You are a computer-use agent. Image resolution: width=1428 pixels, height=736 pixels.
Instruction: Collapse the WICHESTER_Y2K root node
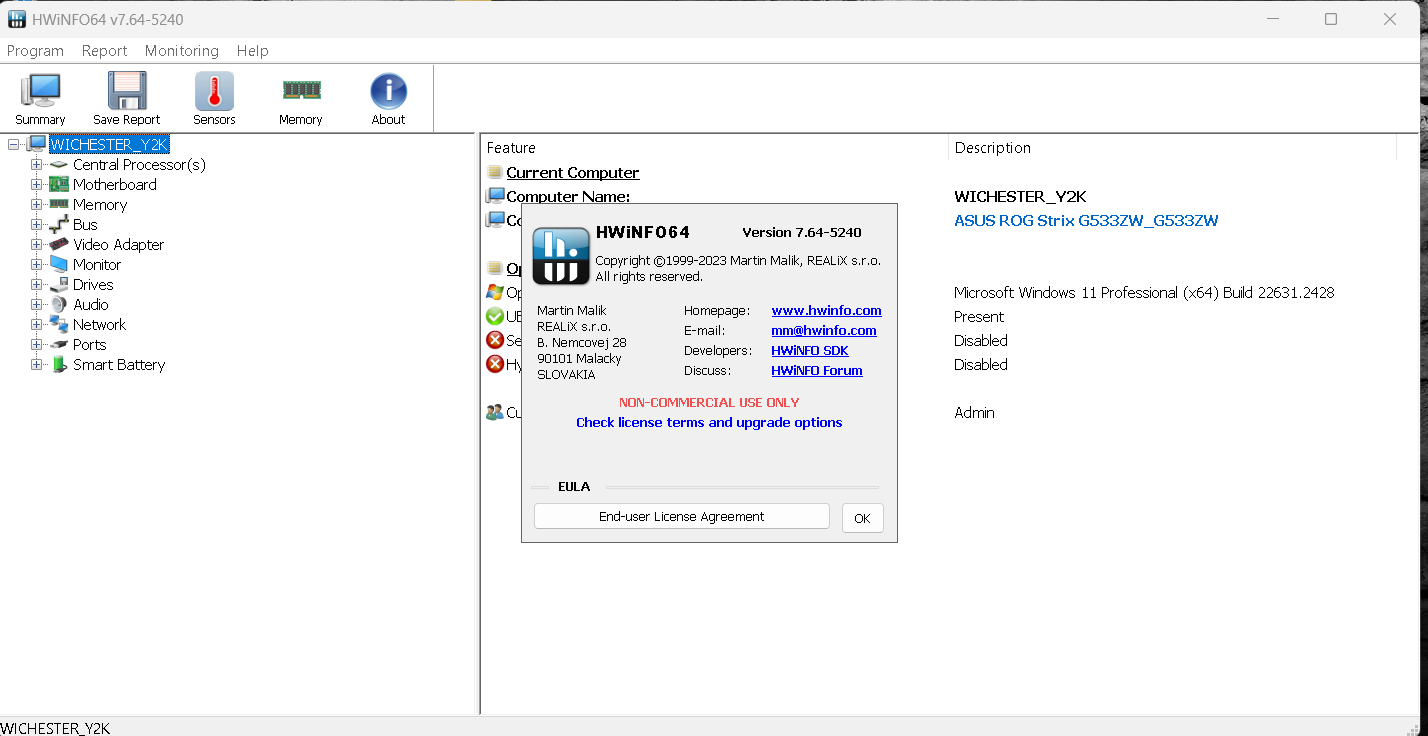[14, 145]
